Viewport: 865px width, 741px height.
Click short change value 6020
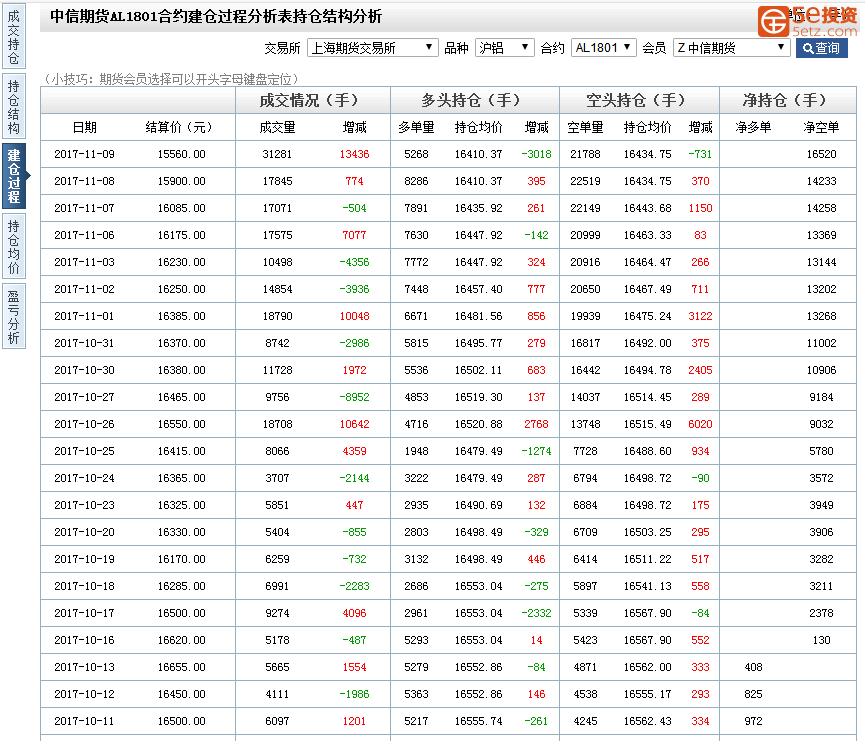coord(700,424)
